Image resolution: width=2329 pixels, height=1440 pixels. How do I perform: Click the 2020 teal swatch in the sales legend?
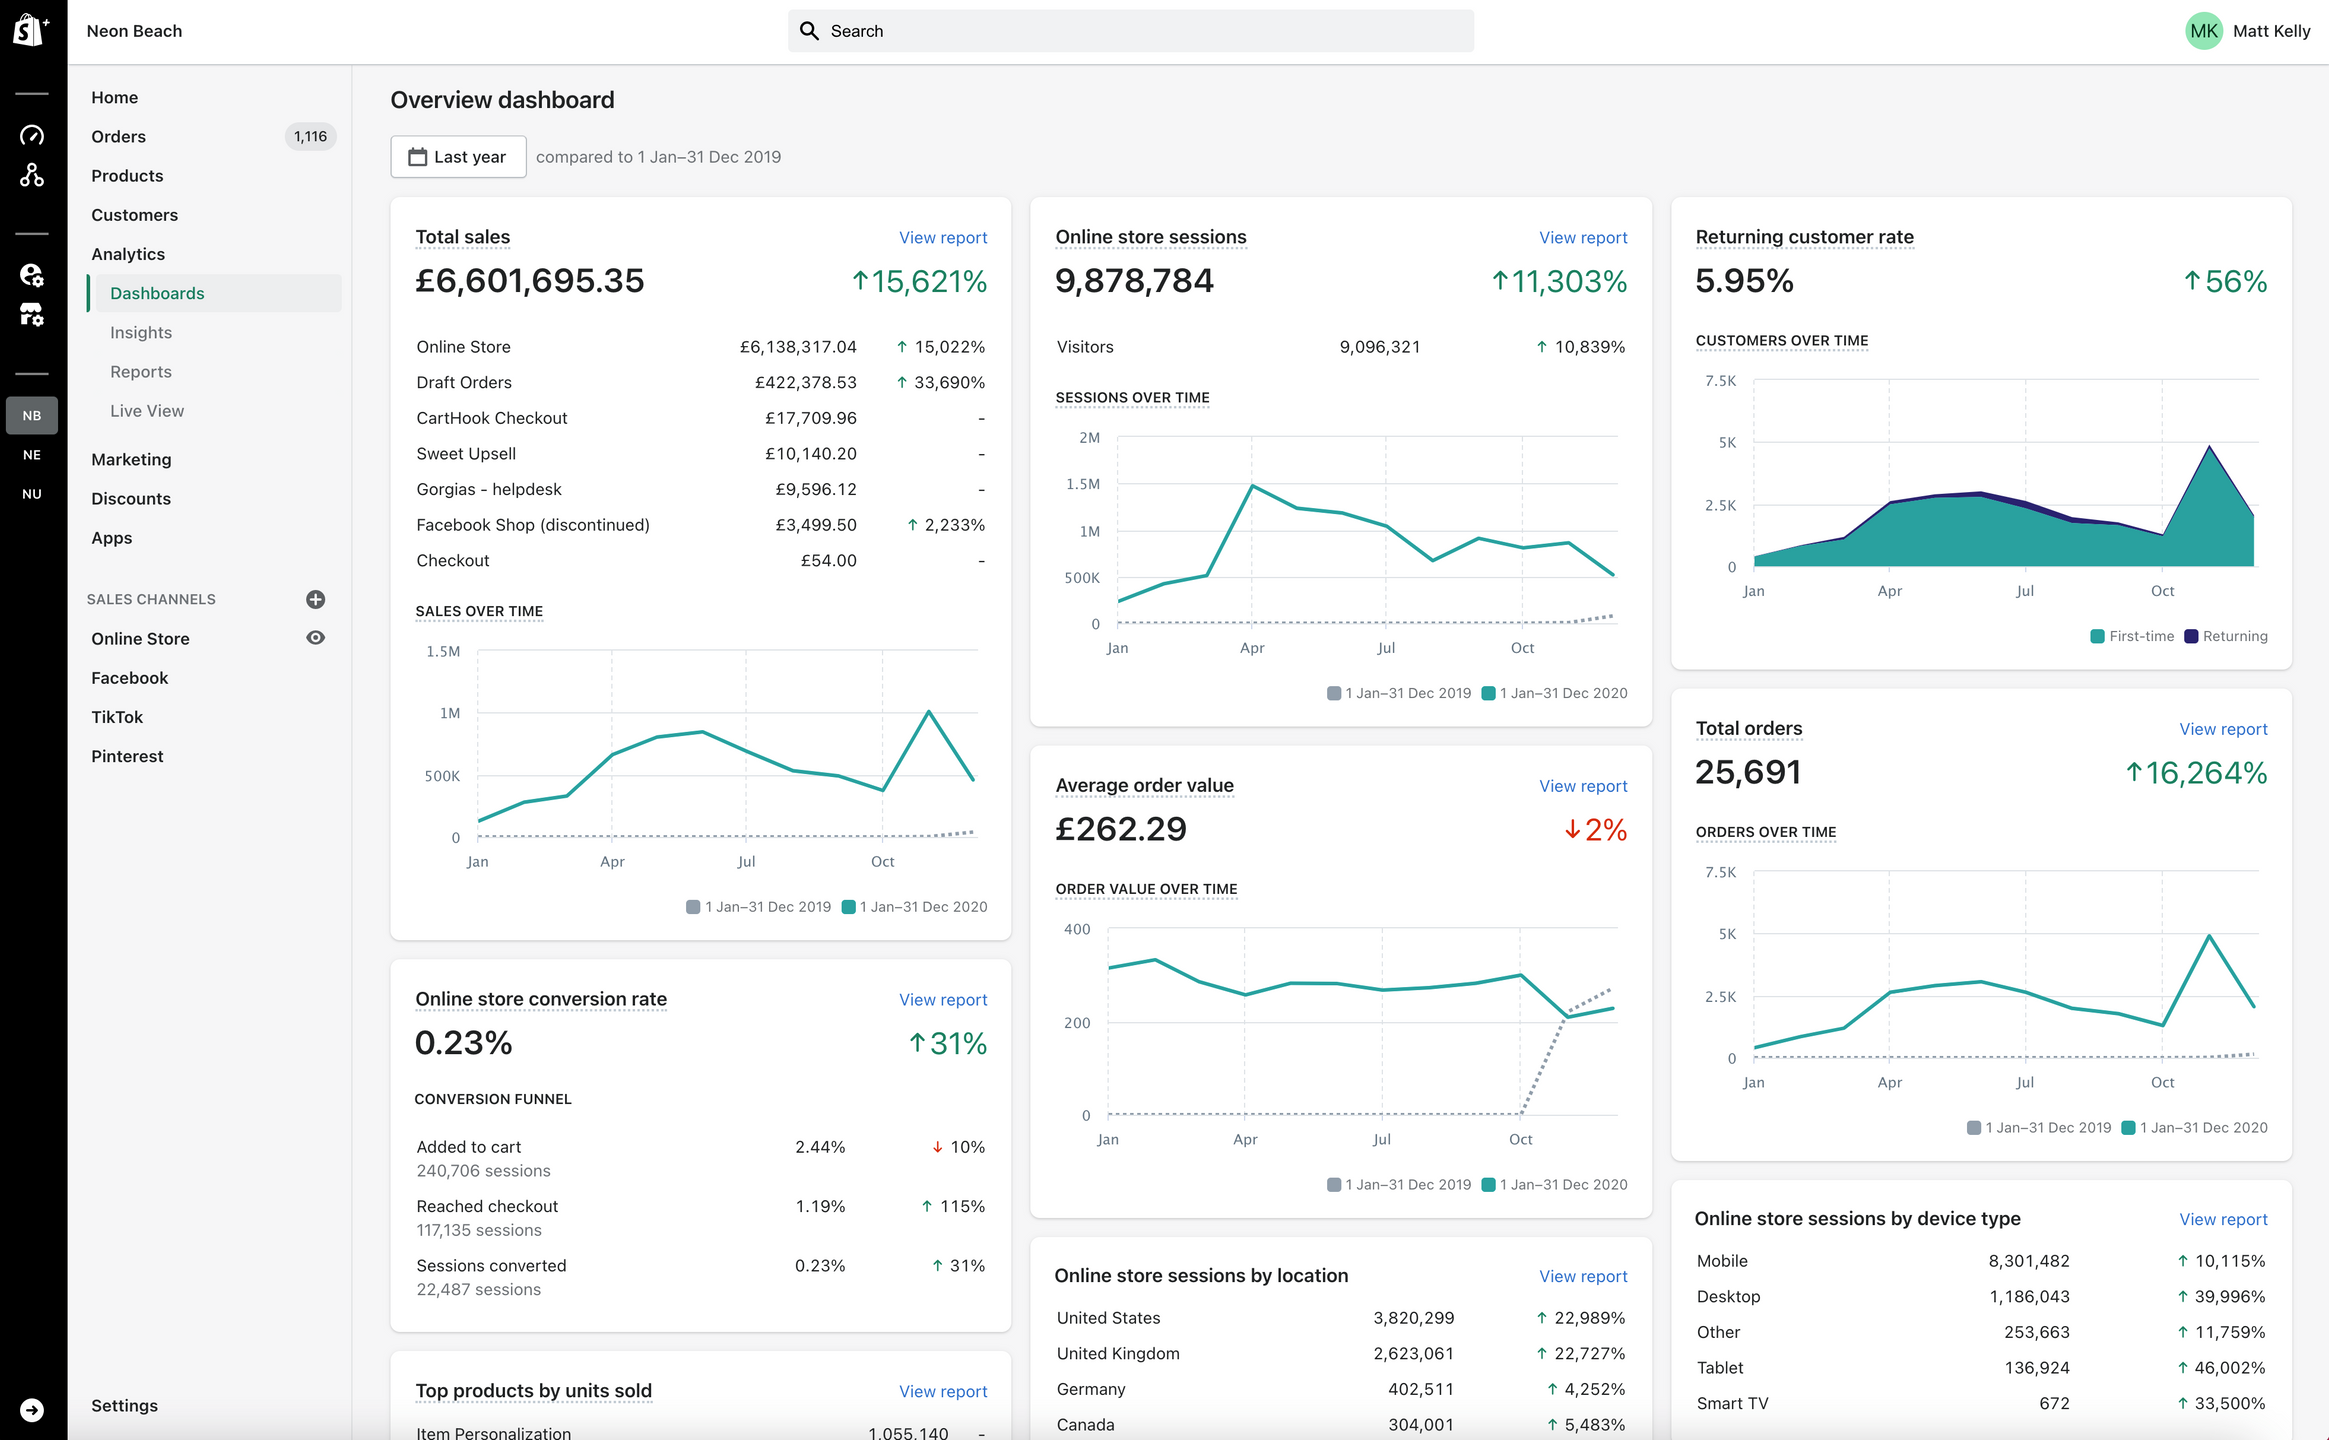[x=848, y=907]
